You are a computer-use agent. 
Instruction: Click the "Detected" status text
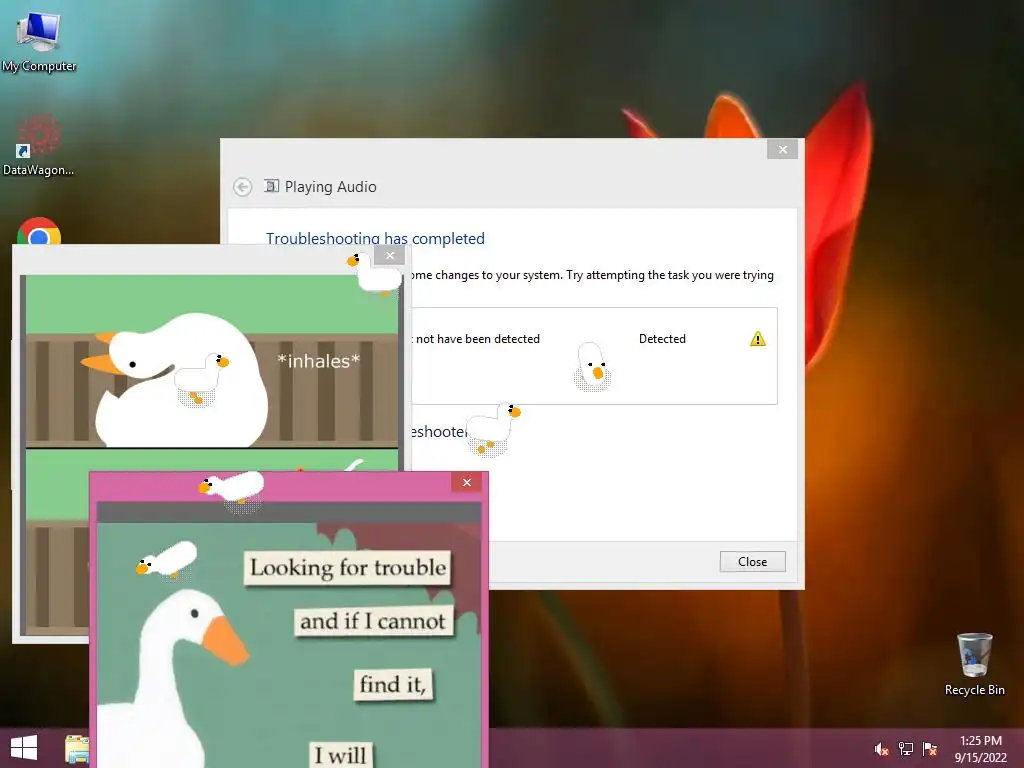click(x=662, y=339)
